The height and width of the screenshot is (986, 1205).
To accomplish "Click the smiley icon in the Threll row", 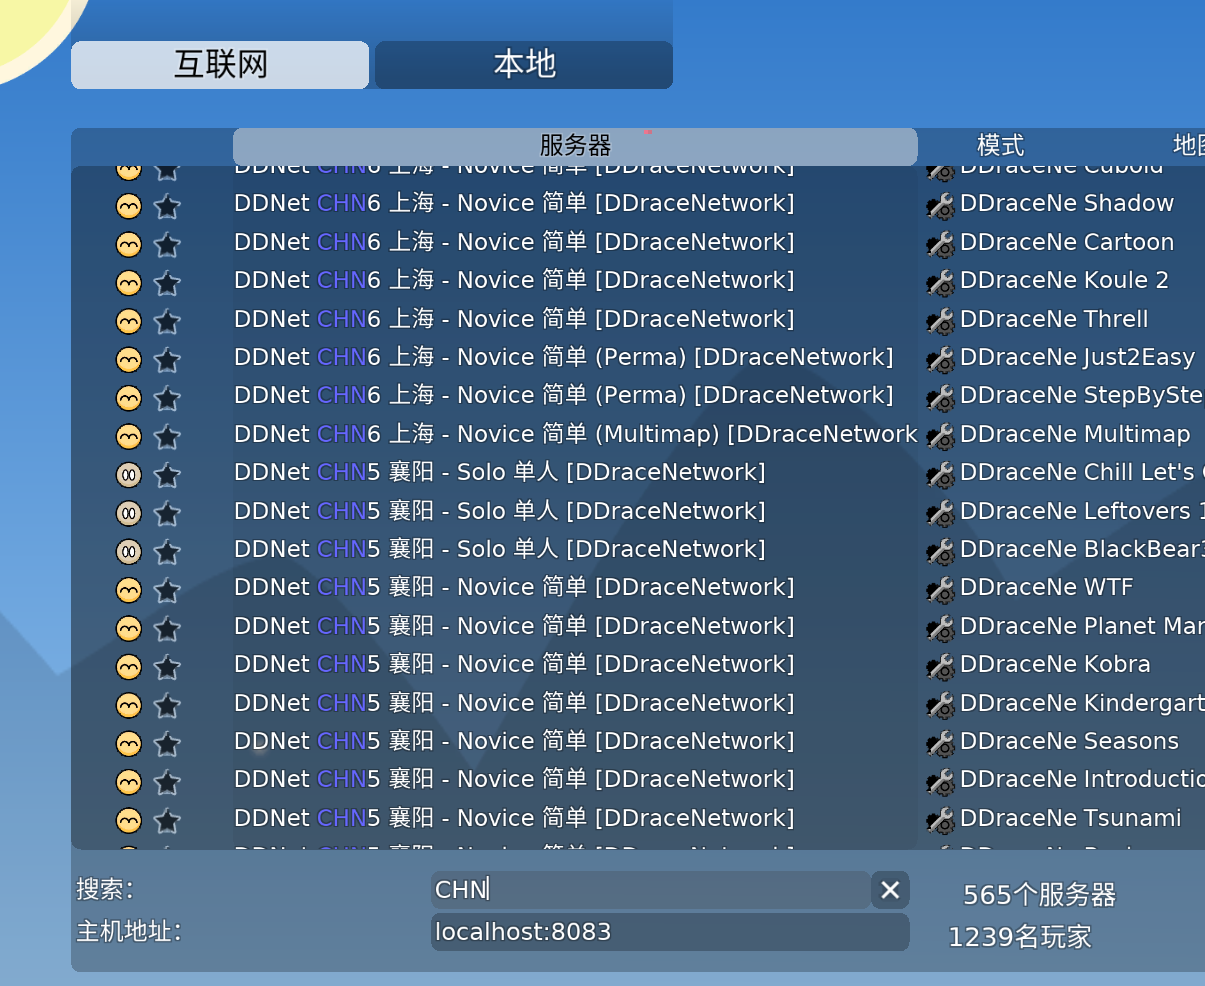I will (x=129, y=321).
